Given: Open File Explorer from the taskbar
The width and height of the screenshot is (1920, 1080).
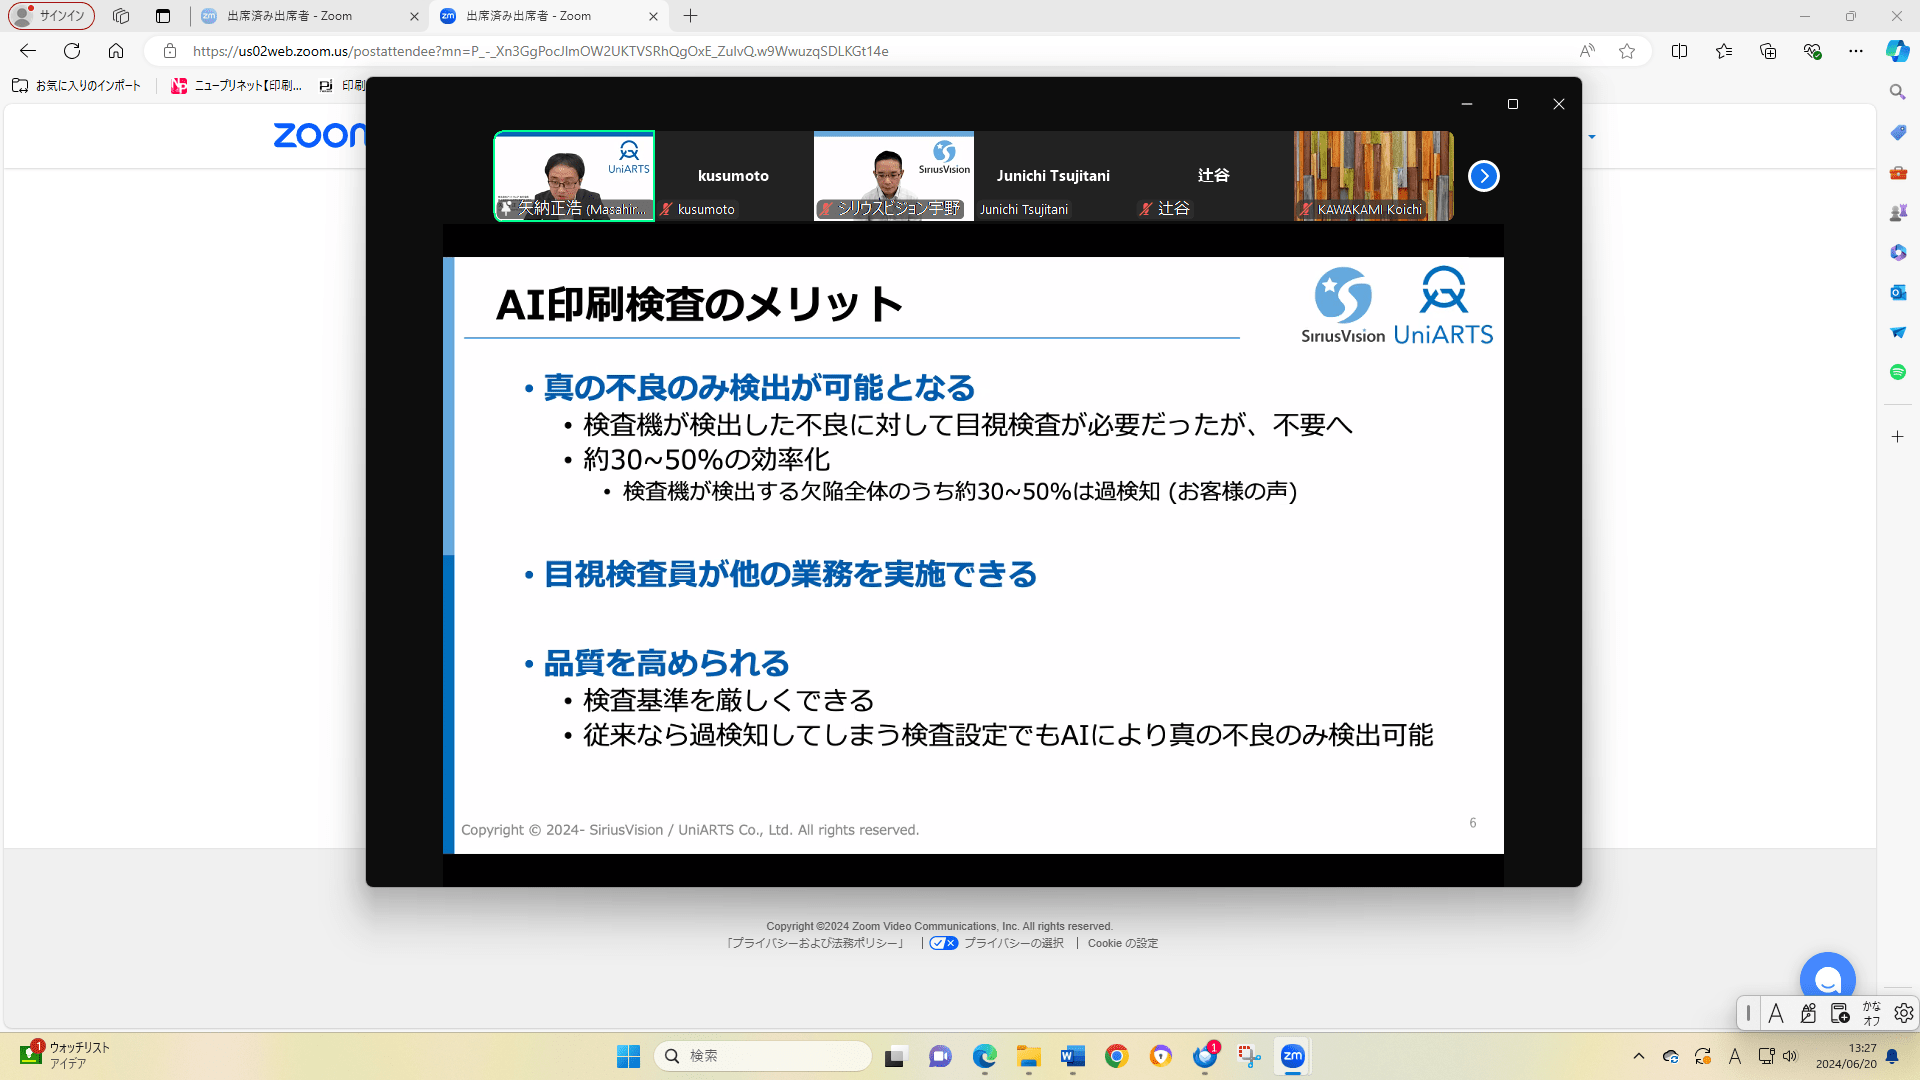Looking at the screenshot, I should tap(1029, 1056).
